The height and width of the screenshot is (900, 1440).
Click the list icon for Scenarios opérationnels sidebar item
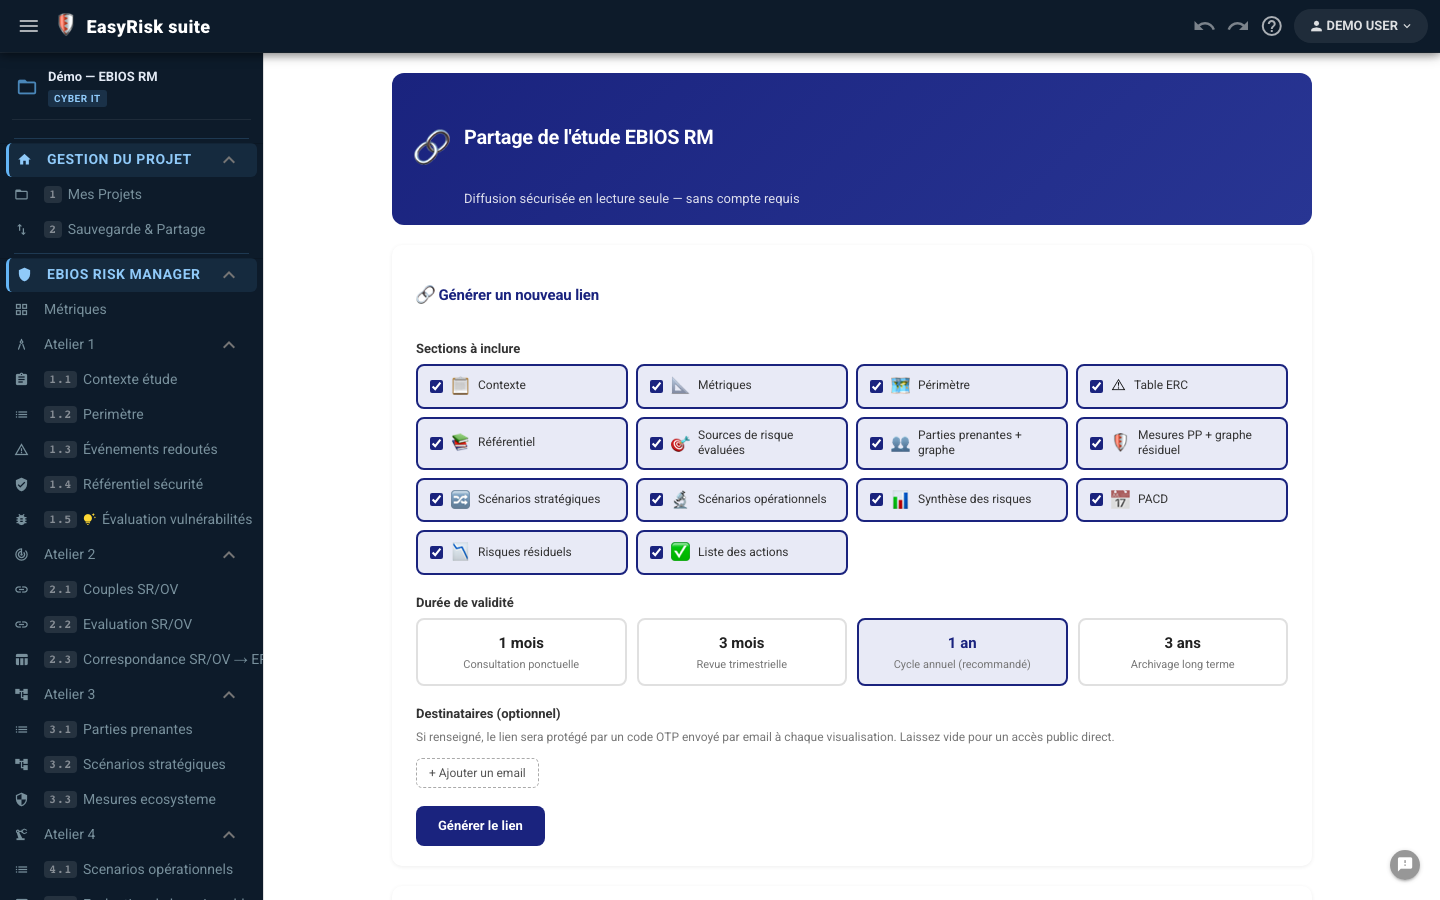[21, 870]
